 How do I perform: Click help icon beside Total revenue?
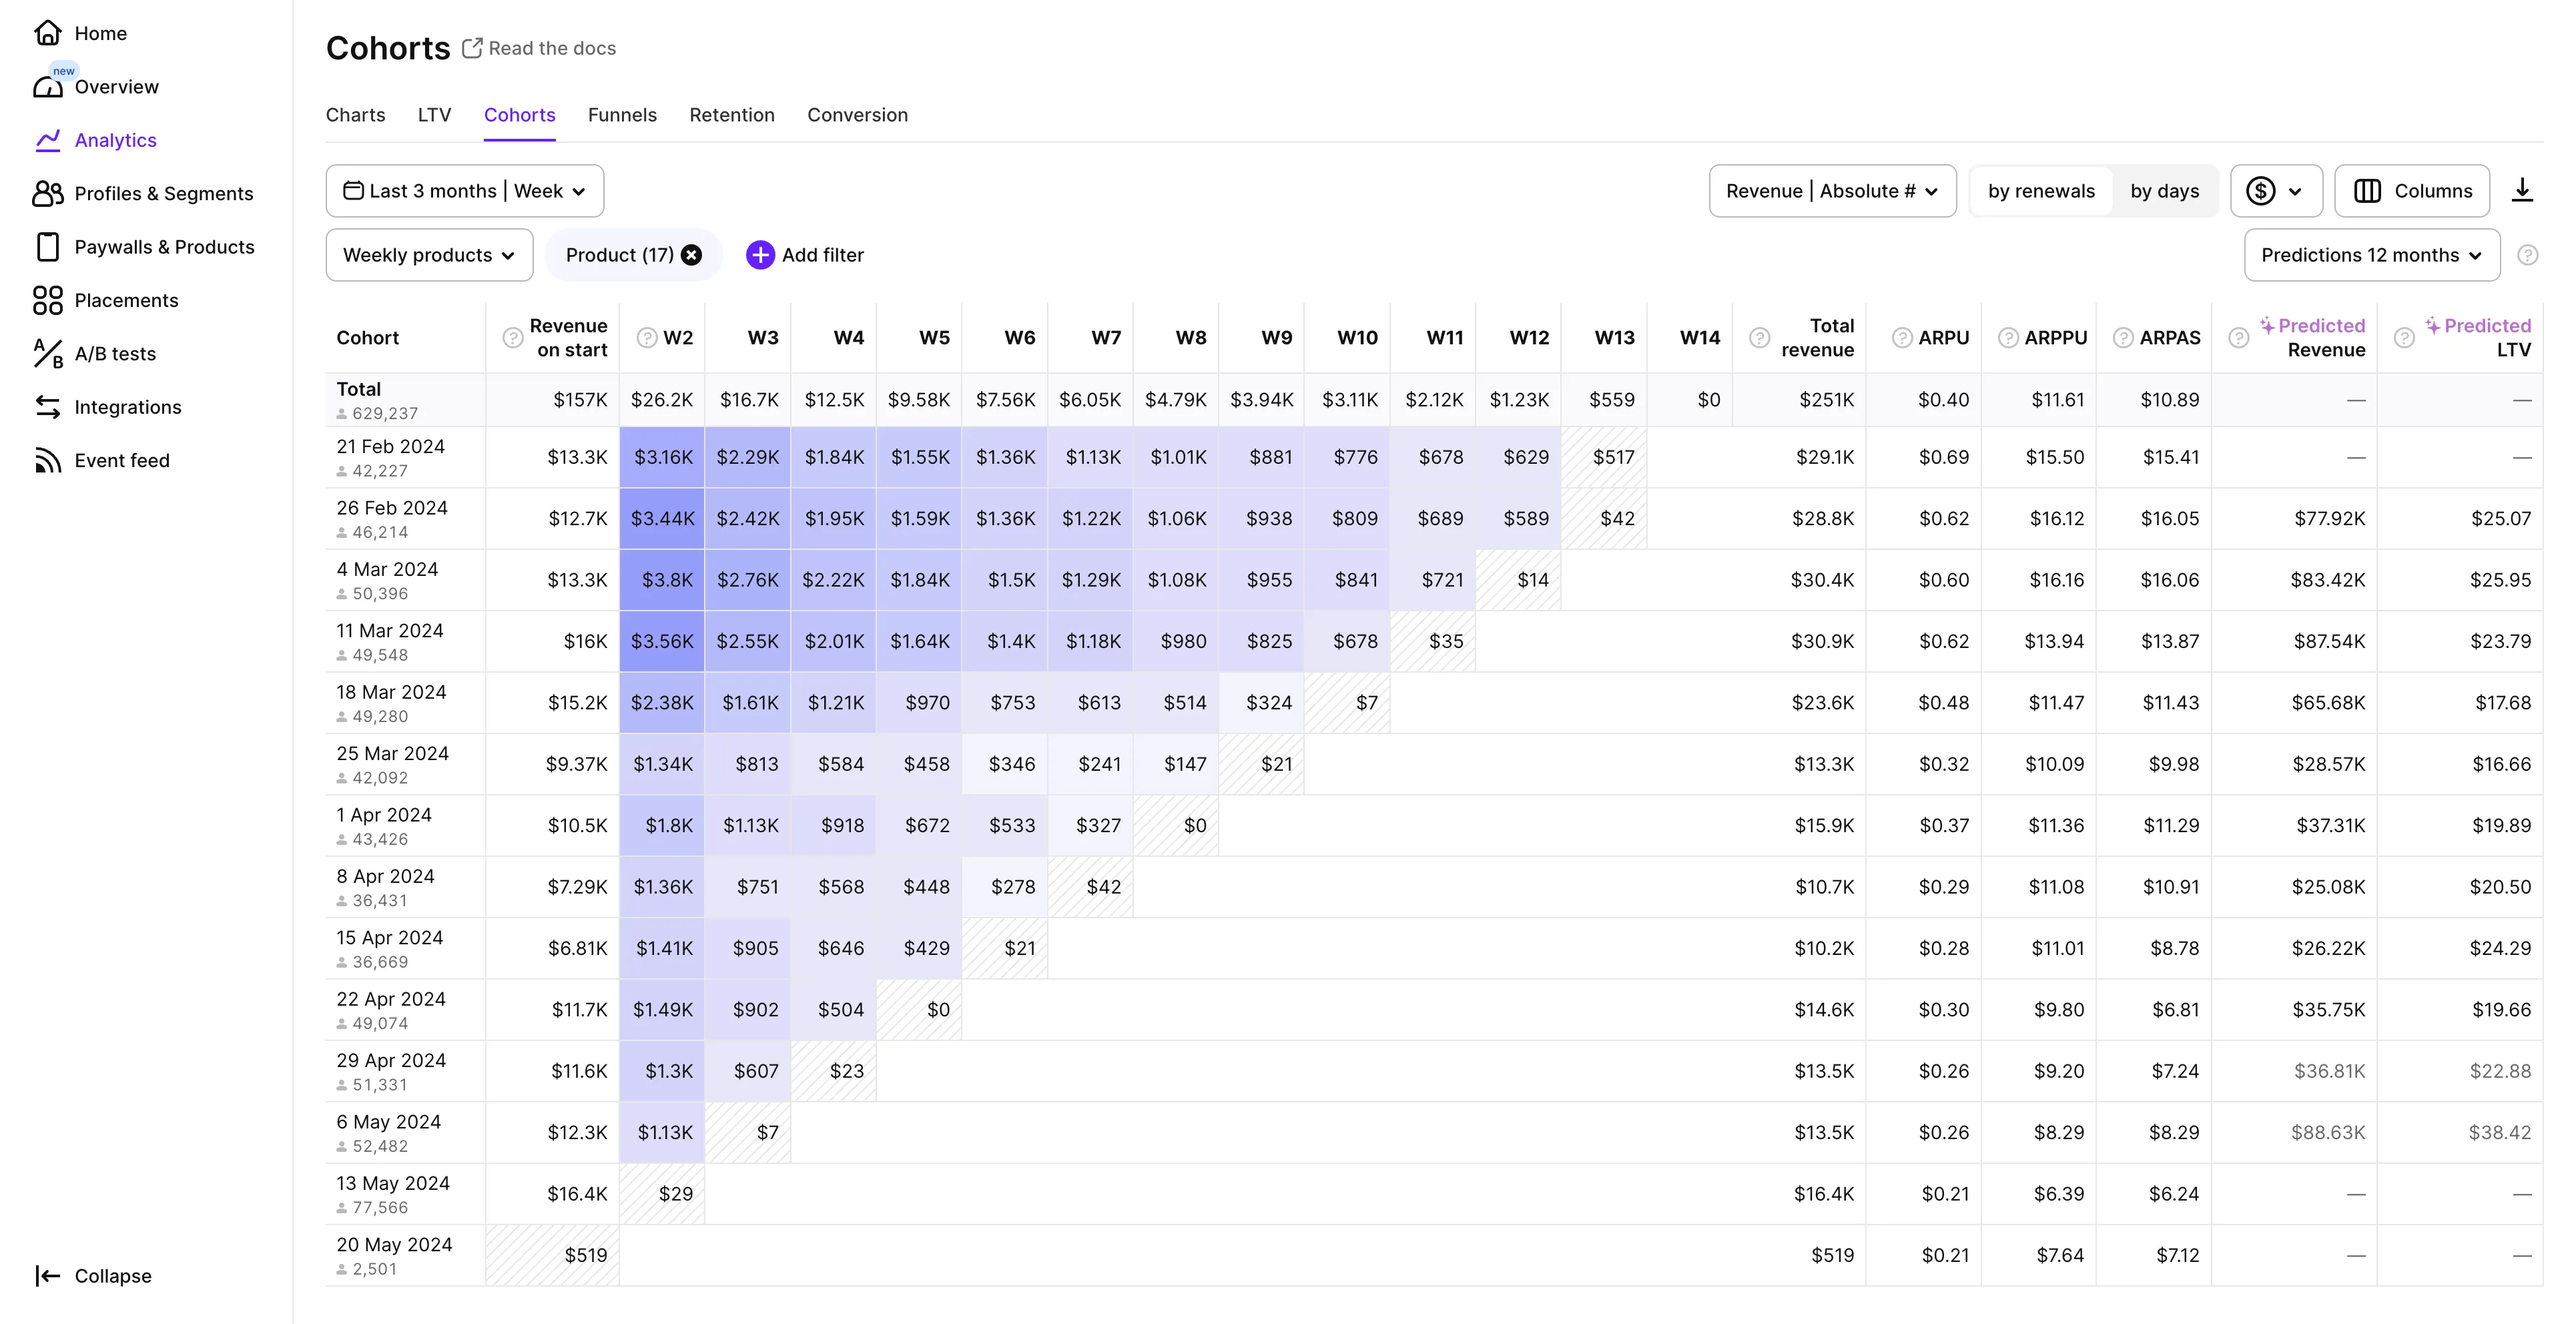coord(1759,338)
